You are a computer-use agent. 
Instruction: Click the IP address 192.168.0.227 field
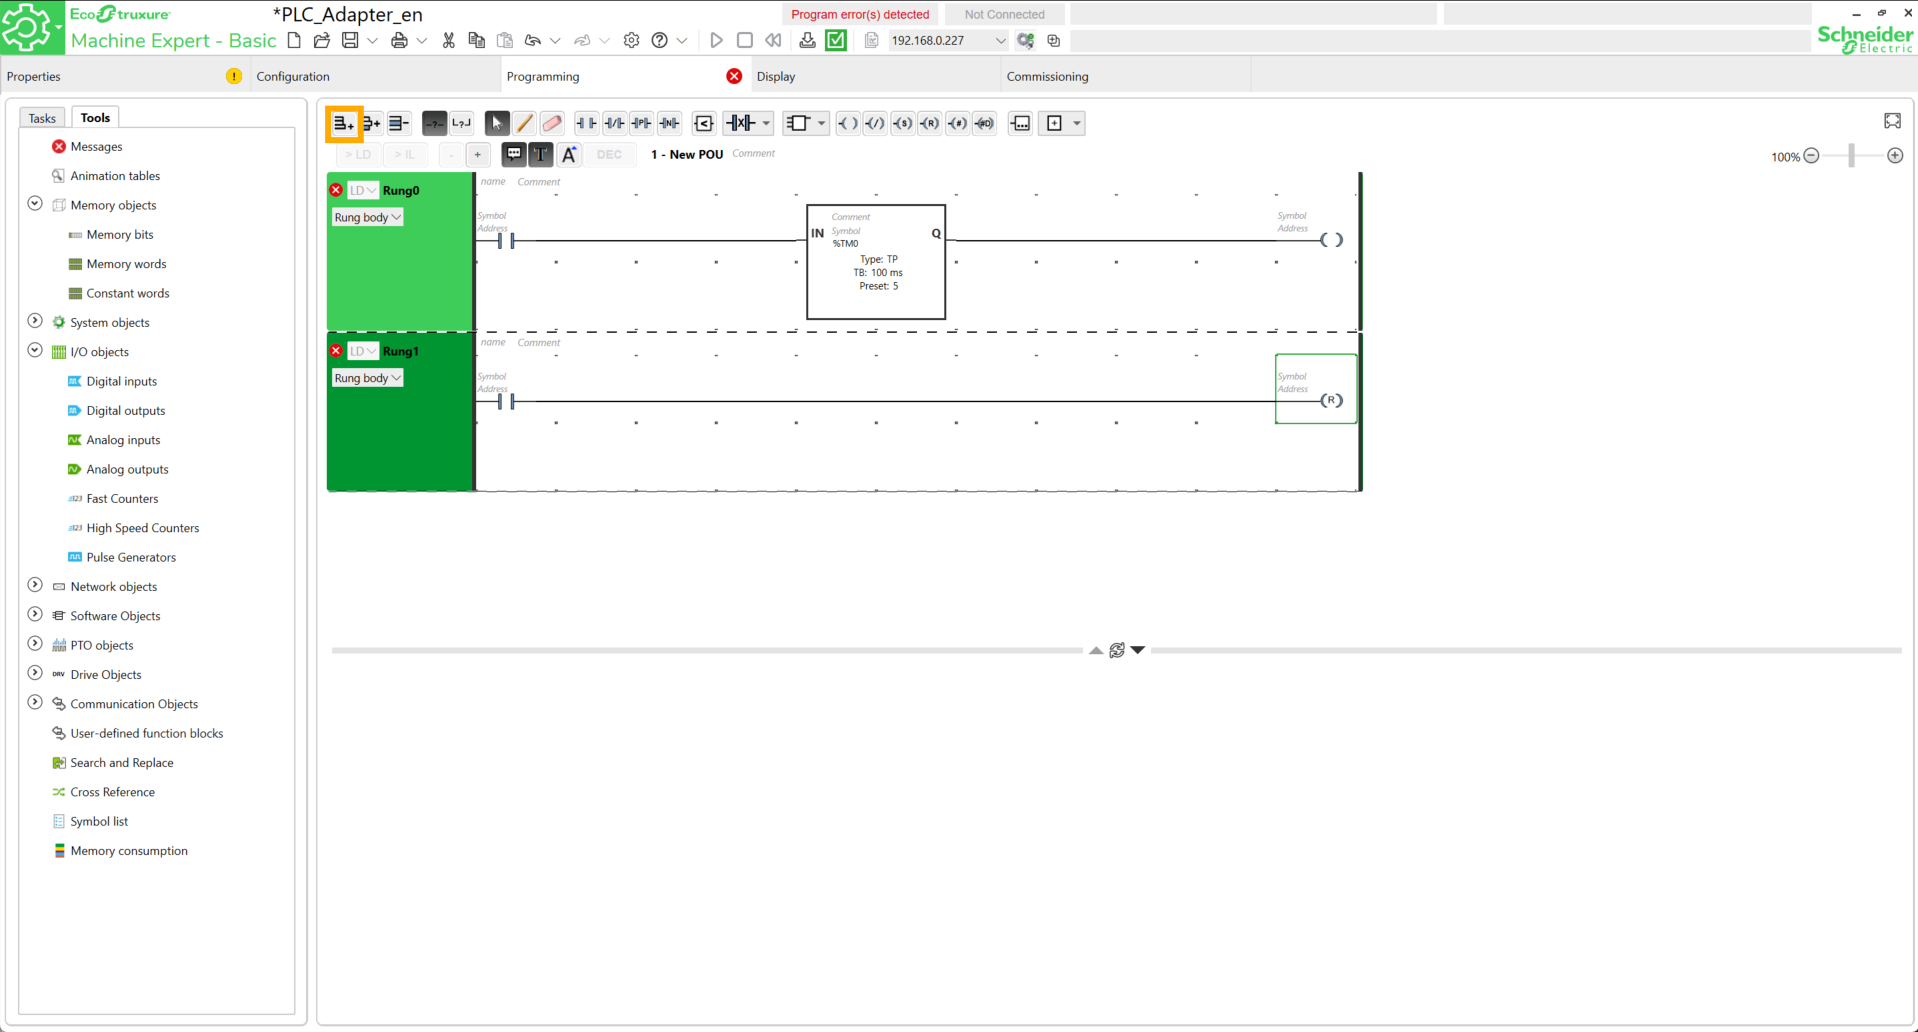pos(938,41)
